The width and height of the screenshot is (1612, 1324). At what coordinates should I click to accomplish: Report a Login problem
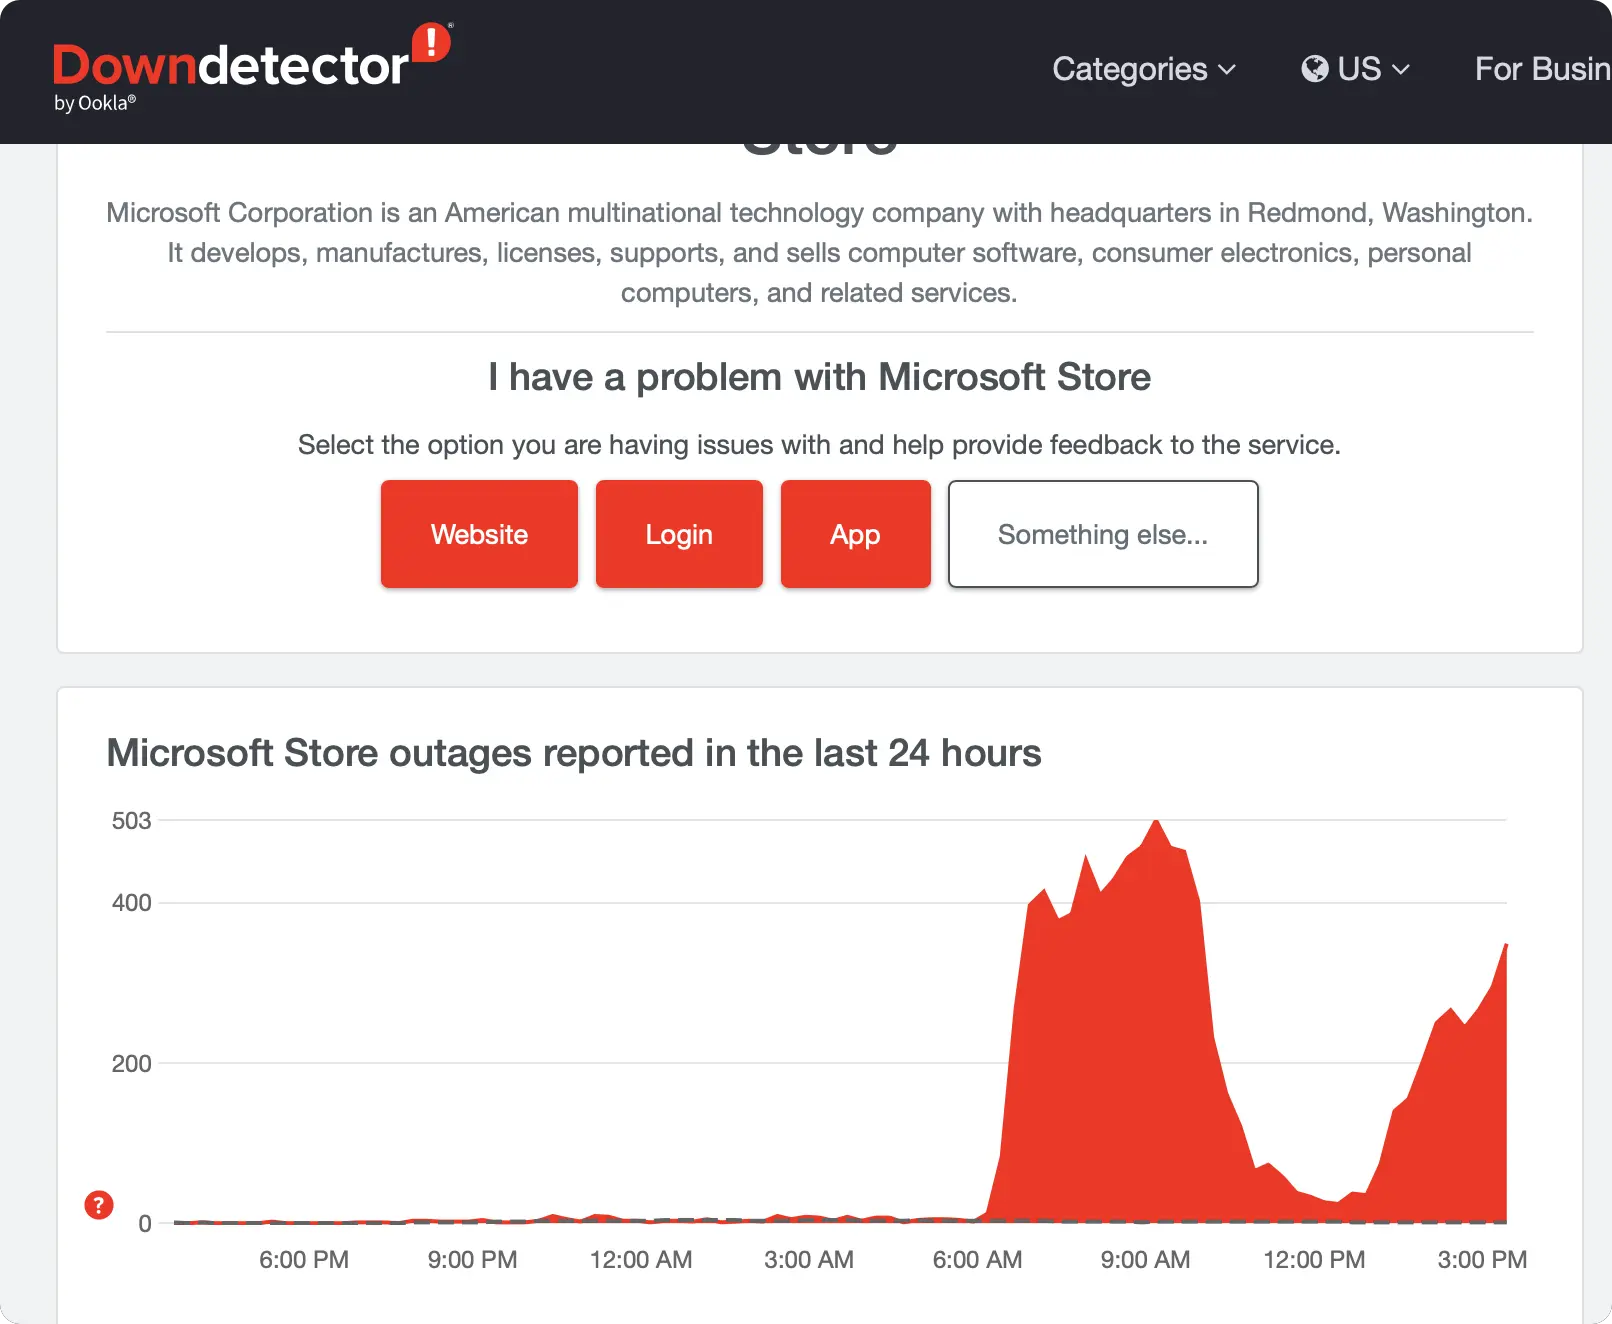679,534
